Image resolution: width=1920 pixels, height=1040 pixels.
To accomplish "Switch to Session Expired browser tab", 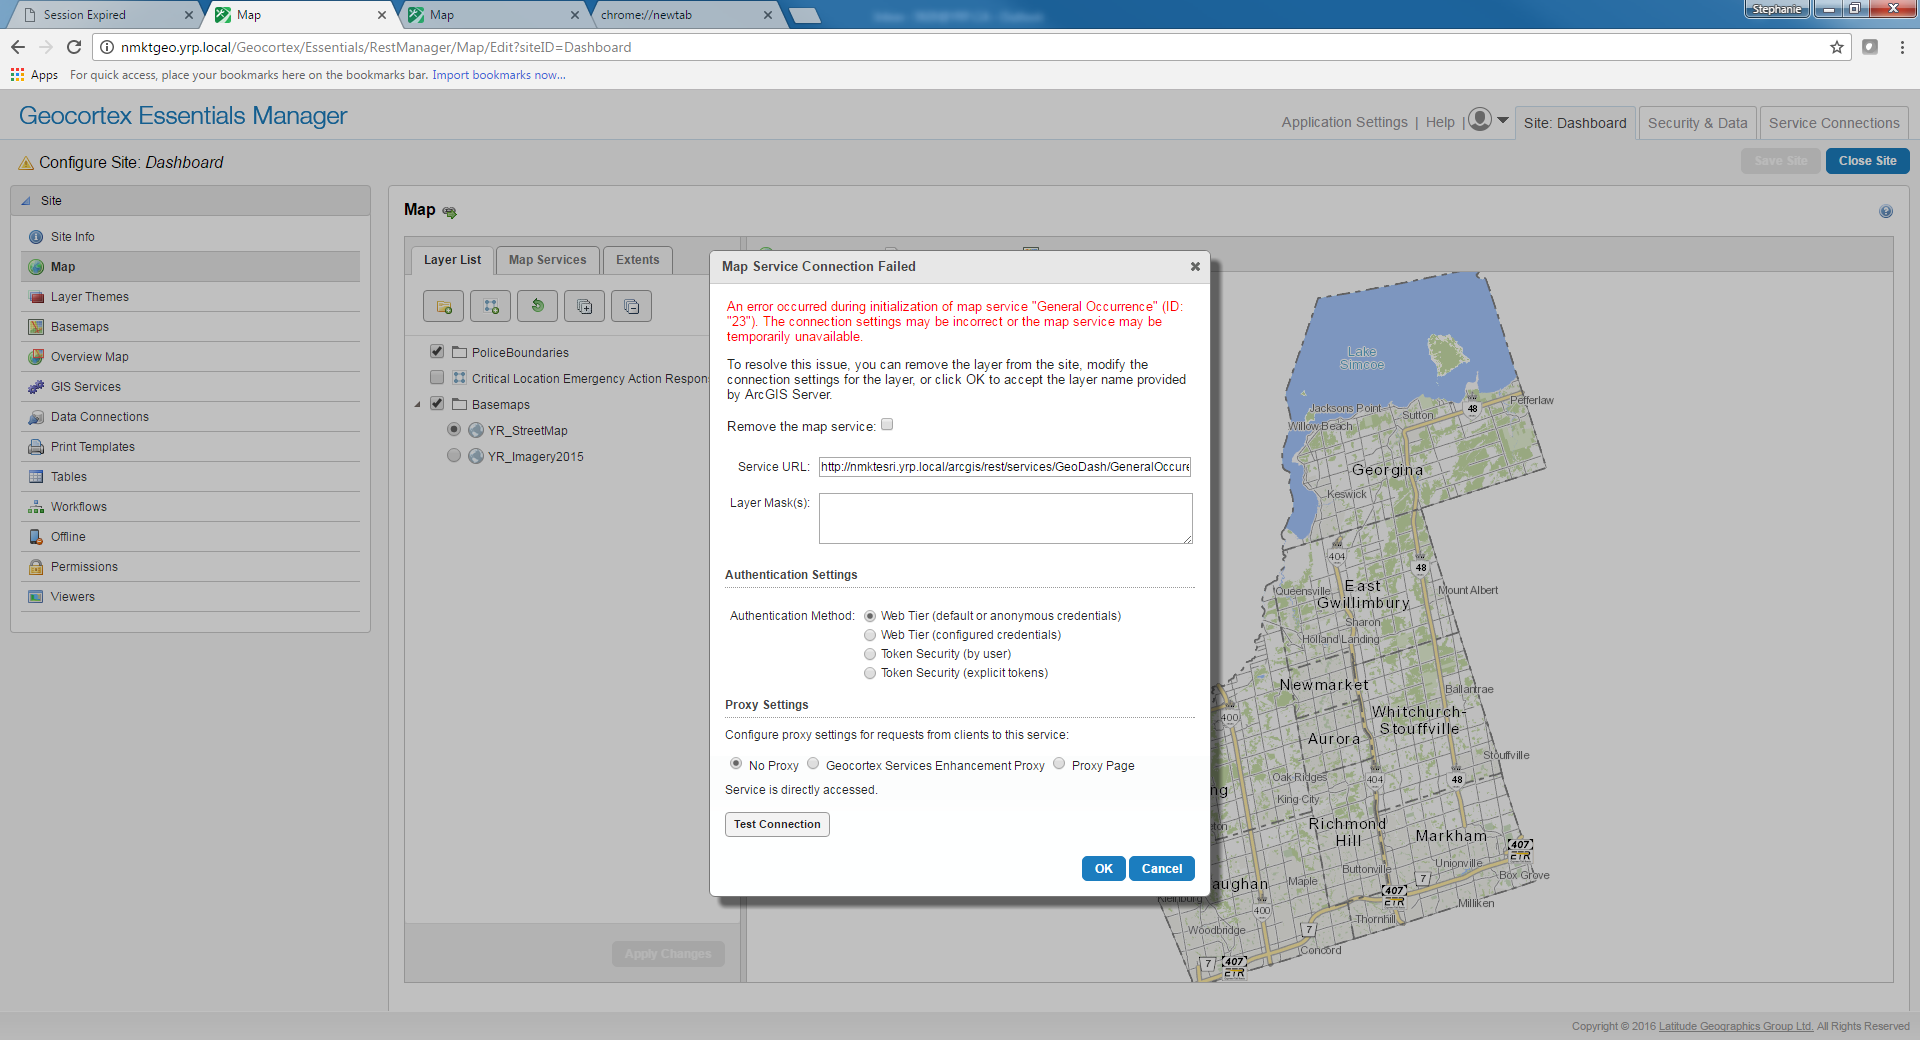I will (106, 15).
